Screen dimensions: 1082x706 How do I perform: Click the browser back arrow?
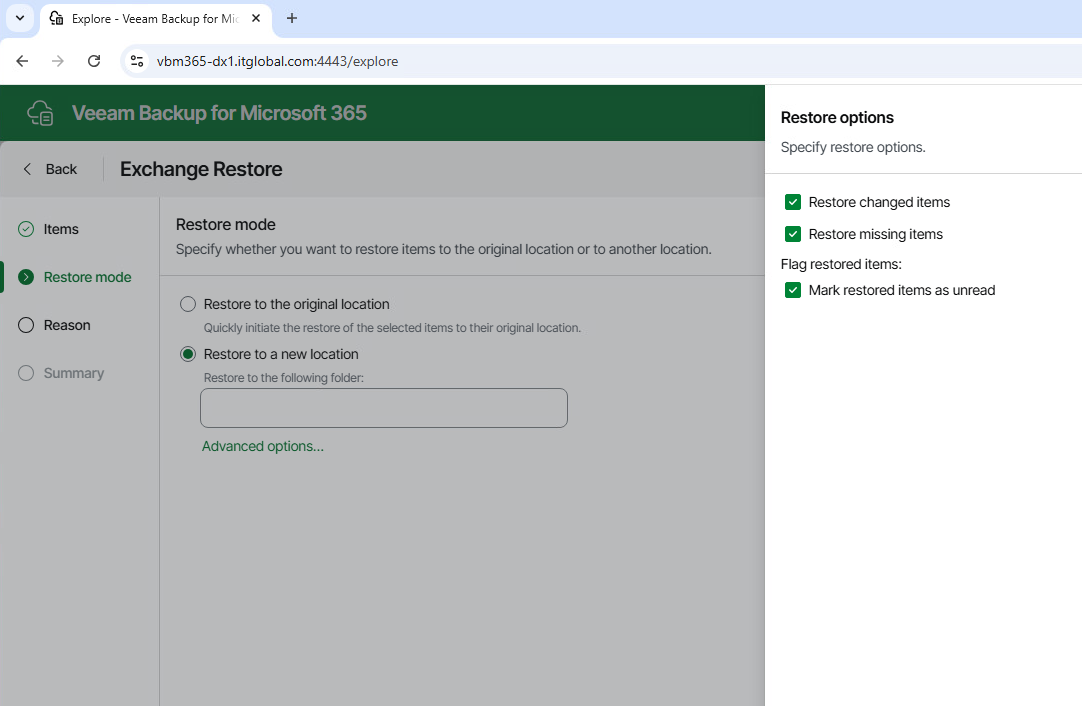point(22,61)
